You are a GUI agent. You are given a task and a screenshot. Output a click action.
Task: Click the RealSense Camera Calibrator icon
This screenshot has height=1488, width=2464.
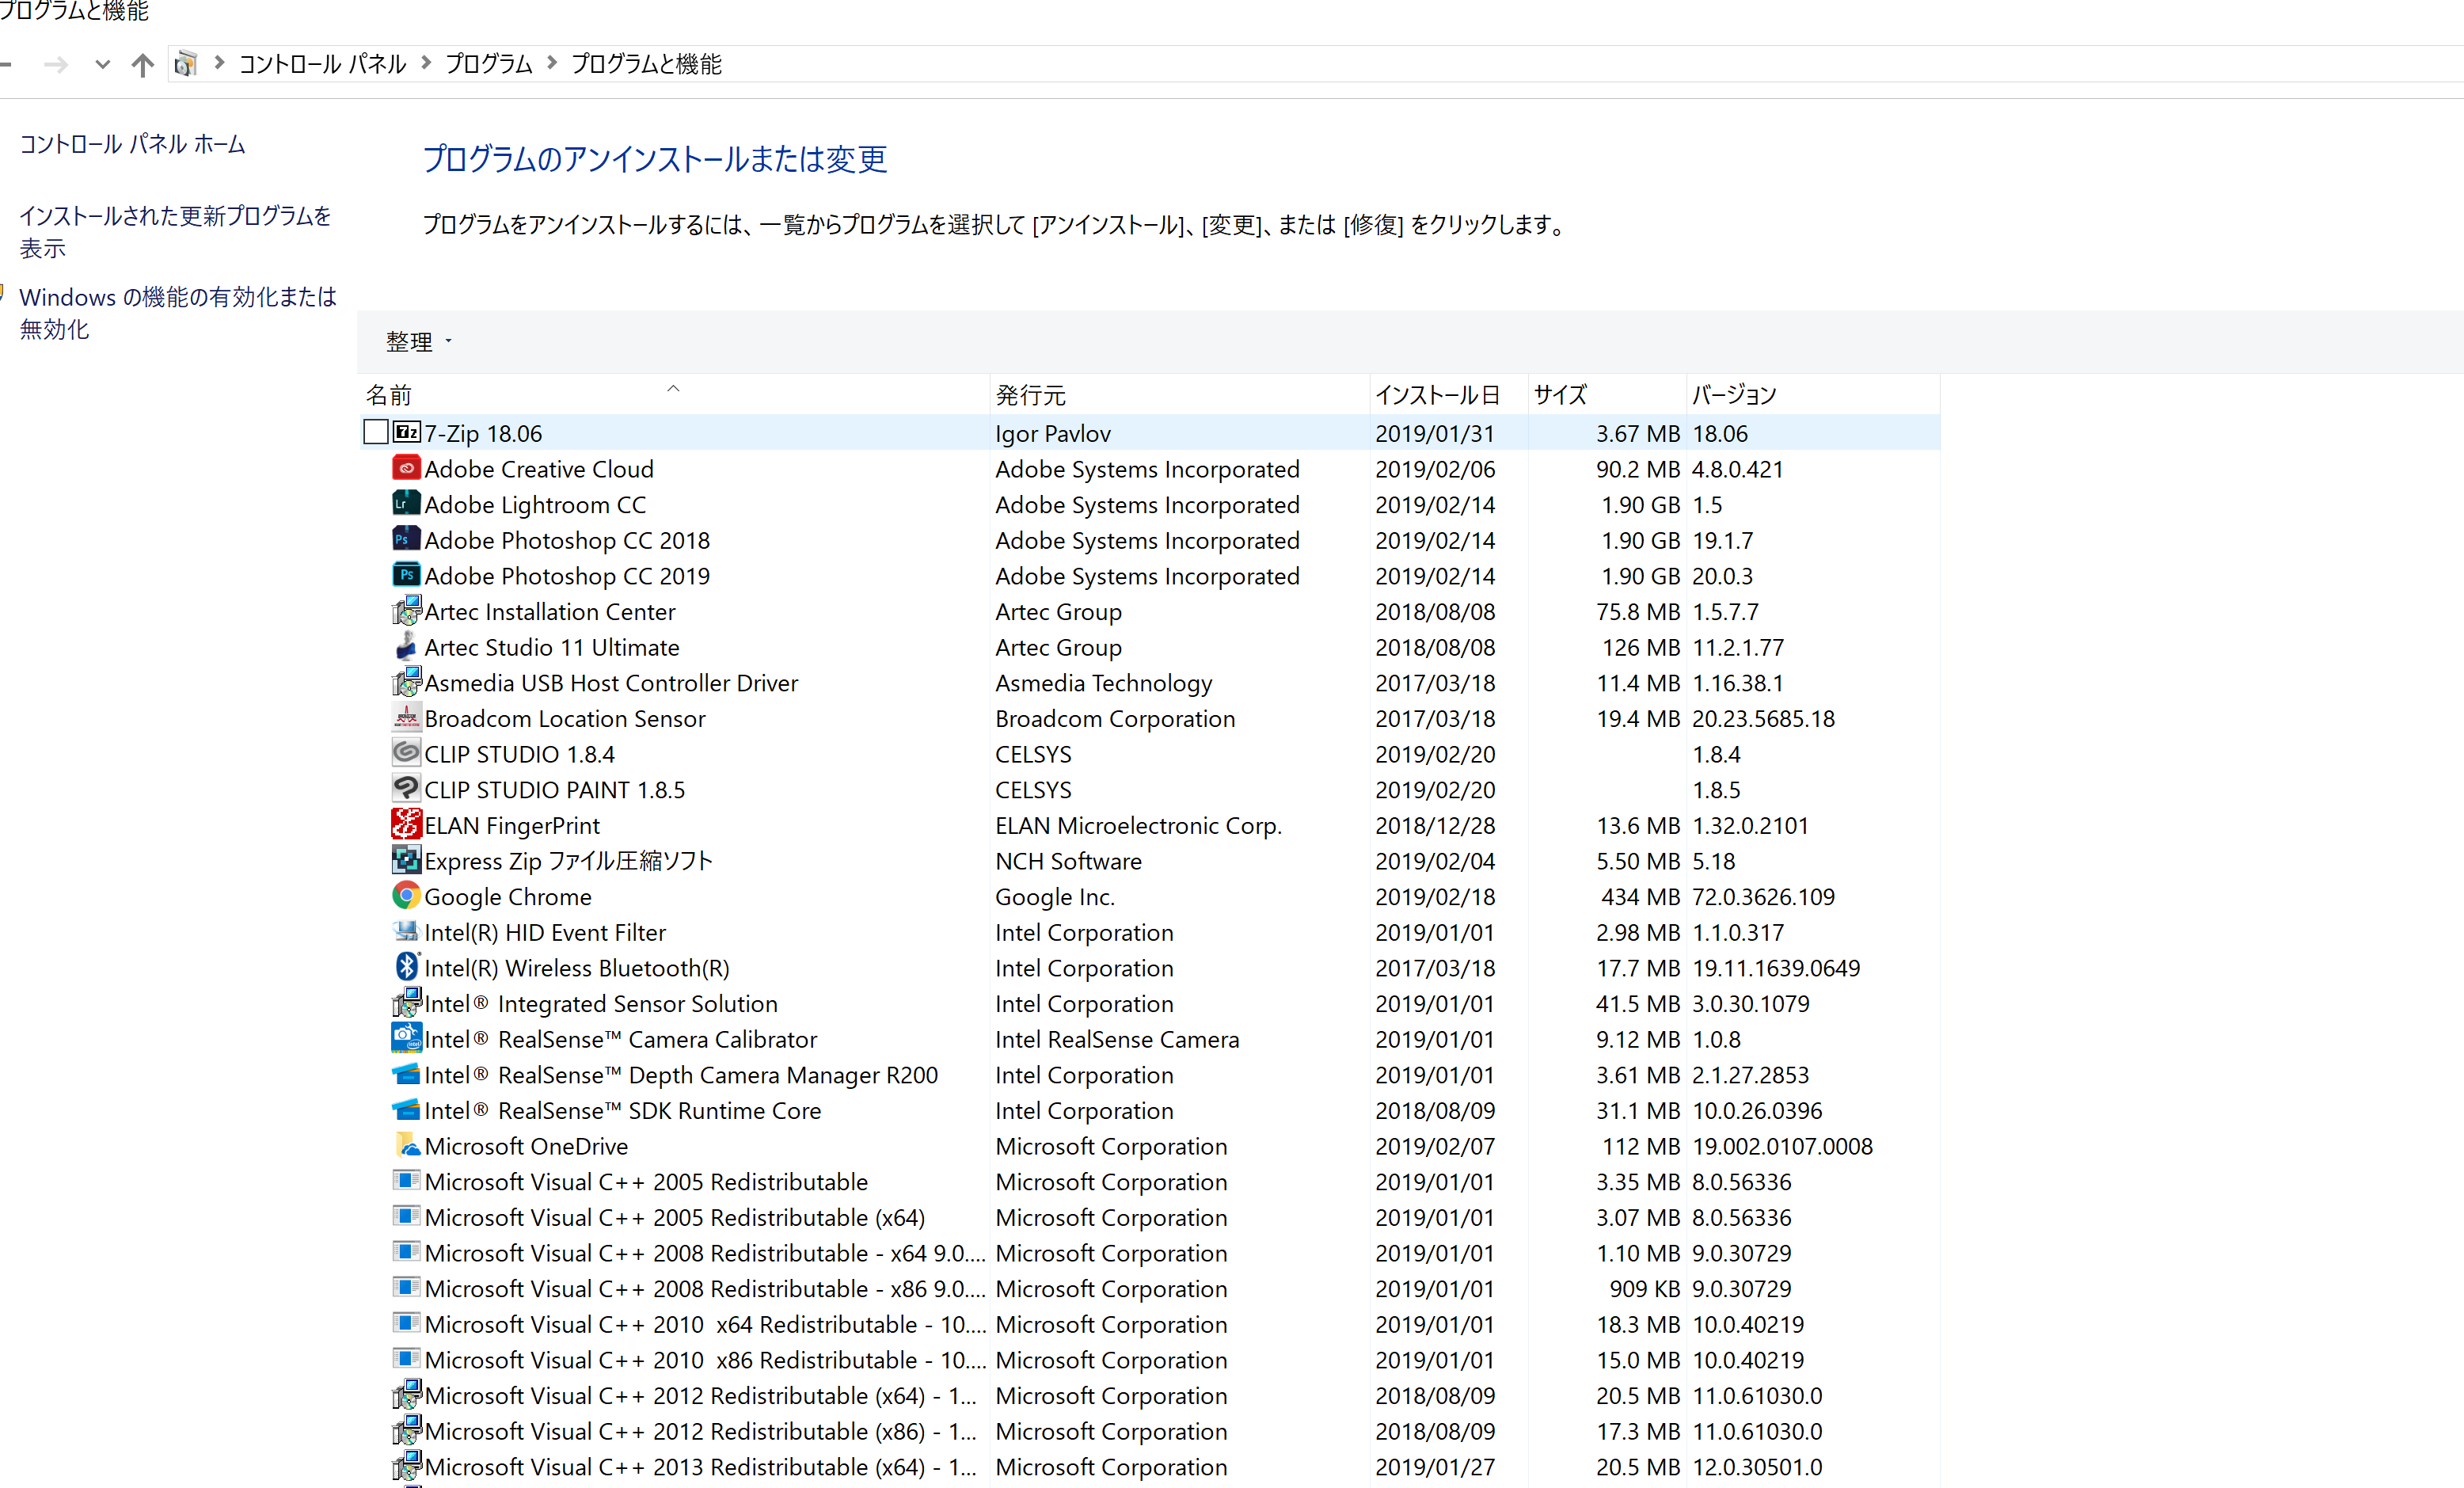tap(406, 1039)
